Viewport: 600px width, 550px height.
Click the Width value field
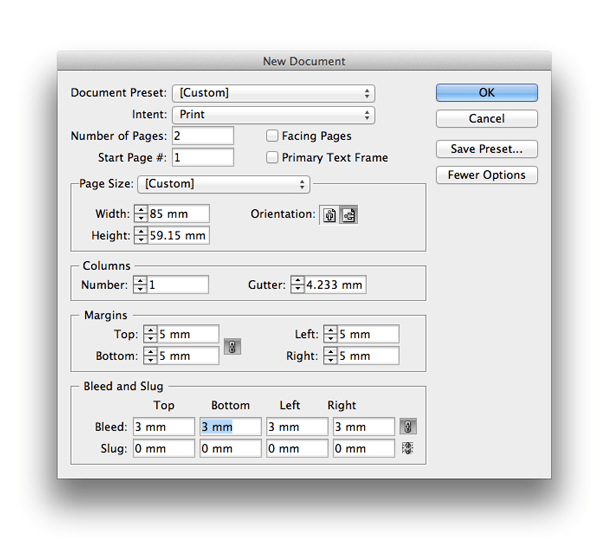(178, 214)
